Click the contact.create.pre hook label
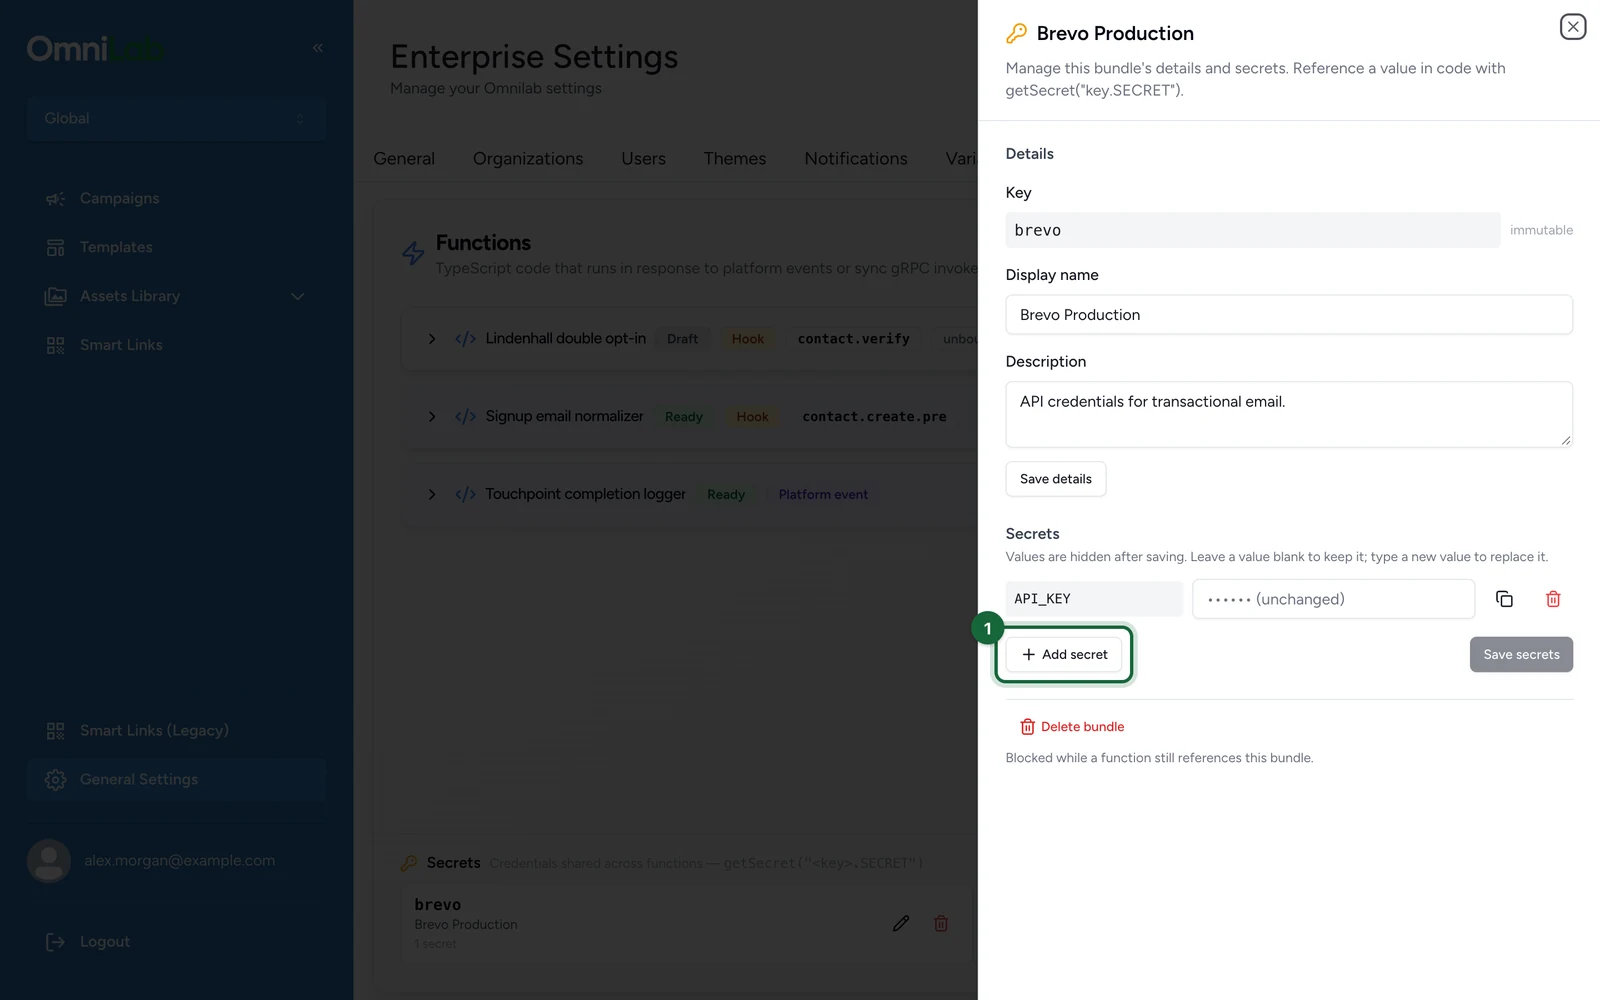This screenshot has height=1000, width=1600. coord(874,416)
